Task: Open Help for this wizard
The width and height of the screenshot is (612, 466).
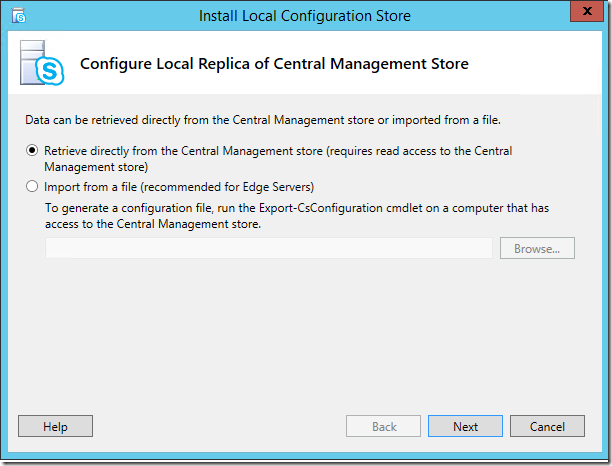Action: click(55, 427)
